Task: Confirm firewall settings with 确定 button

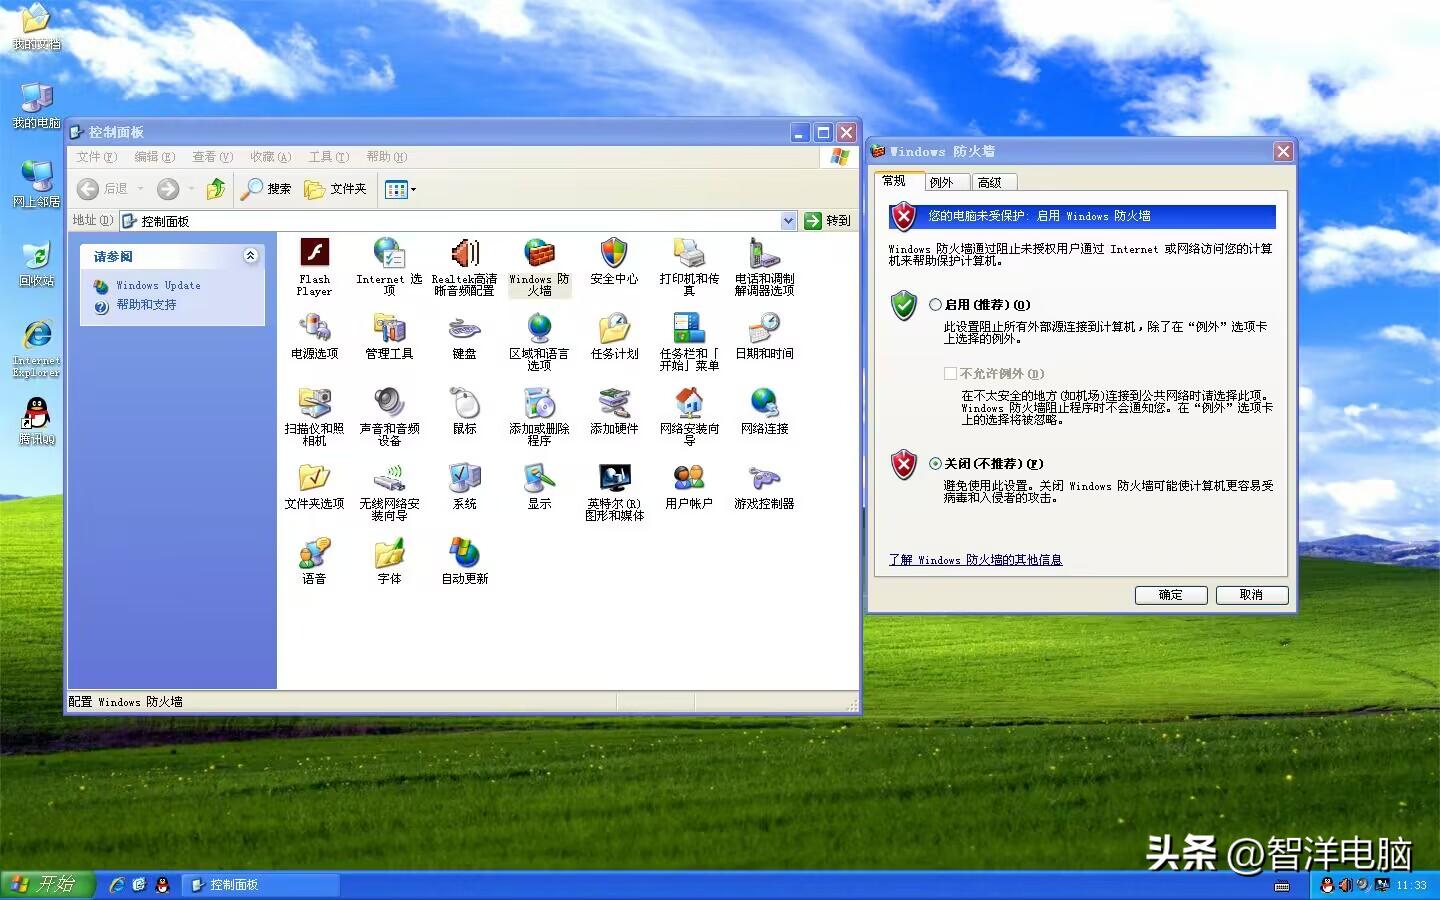Action: 1170,595
